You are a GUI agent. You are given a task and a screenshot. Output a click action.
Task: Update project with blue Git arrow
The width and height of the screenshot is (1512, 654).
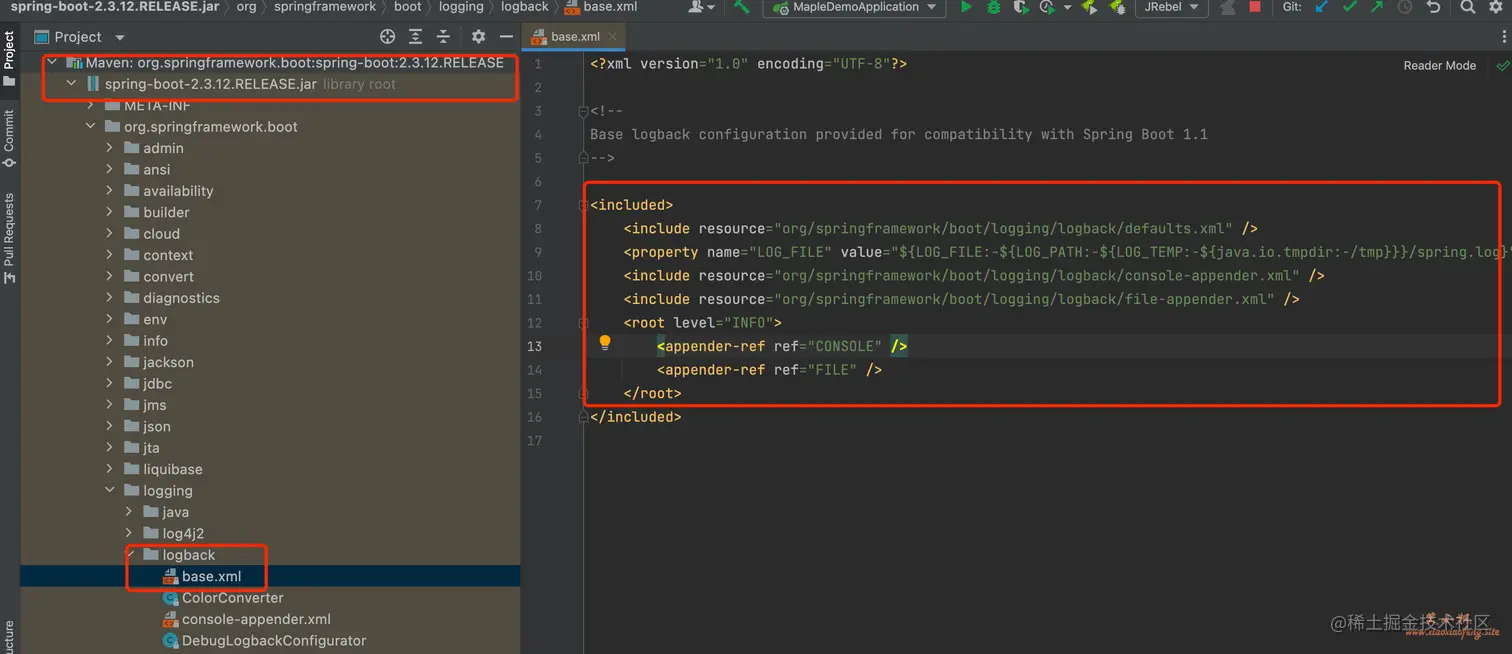[x=1322, y=7]
